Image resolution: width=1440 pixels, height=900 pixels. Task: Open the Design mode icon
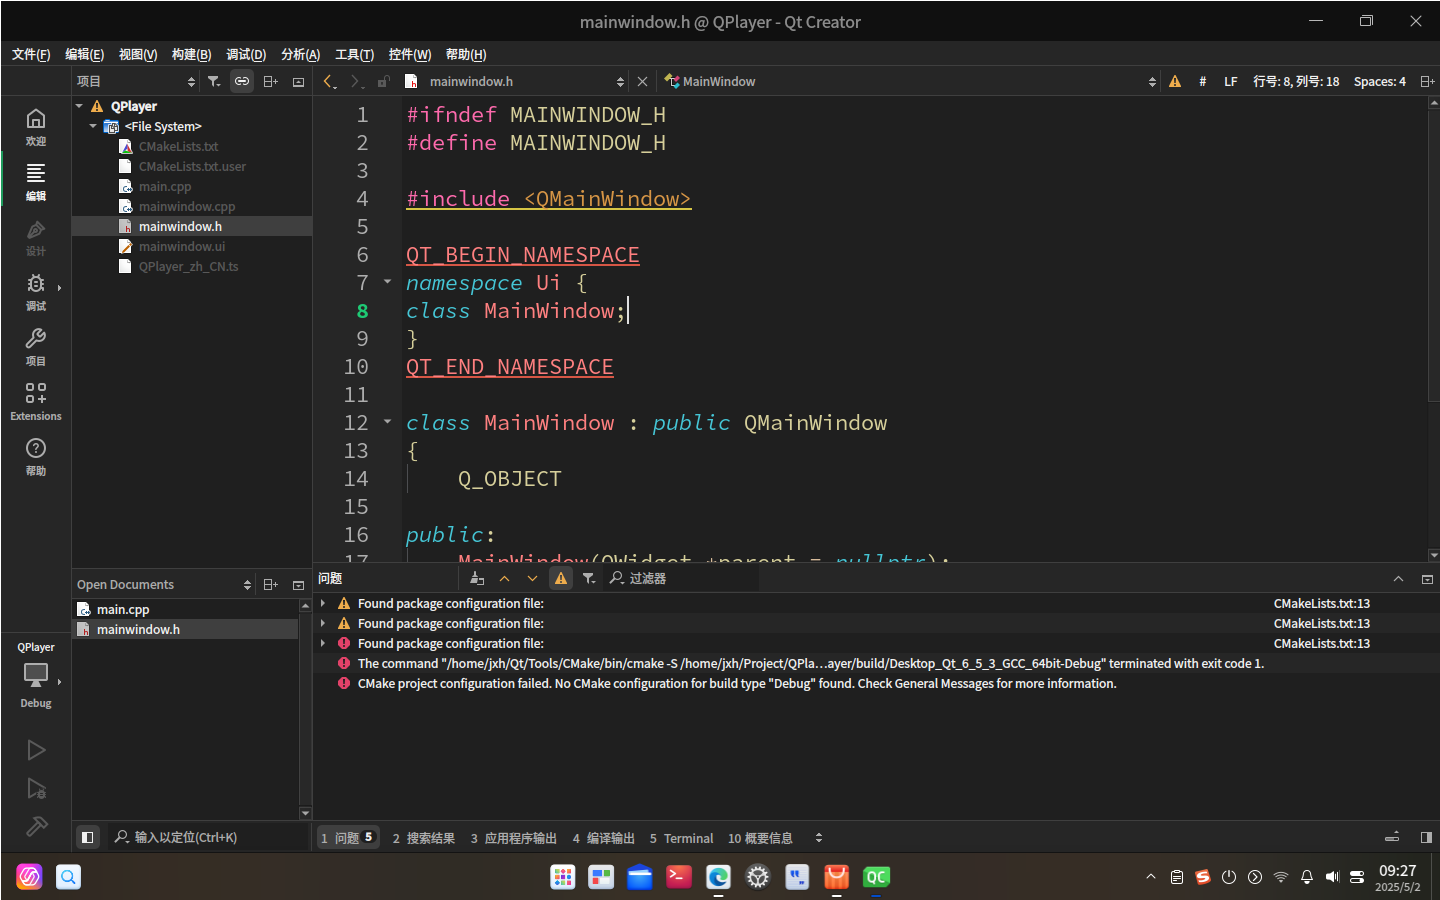[x=36, y=236]
